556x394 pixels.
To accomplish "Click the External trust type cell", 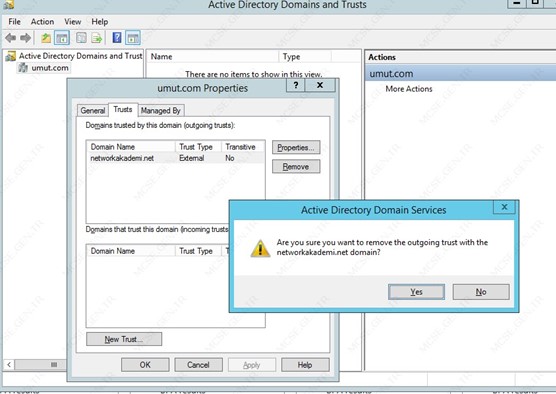I will click(191, 158).
